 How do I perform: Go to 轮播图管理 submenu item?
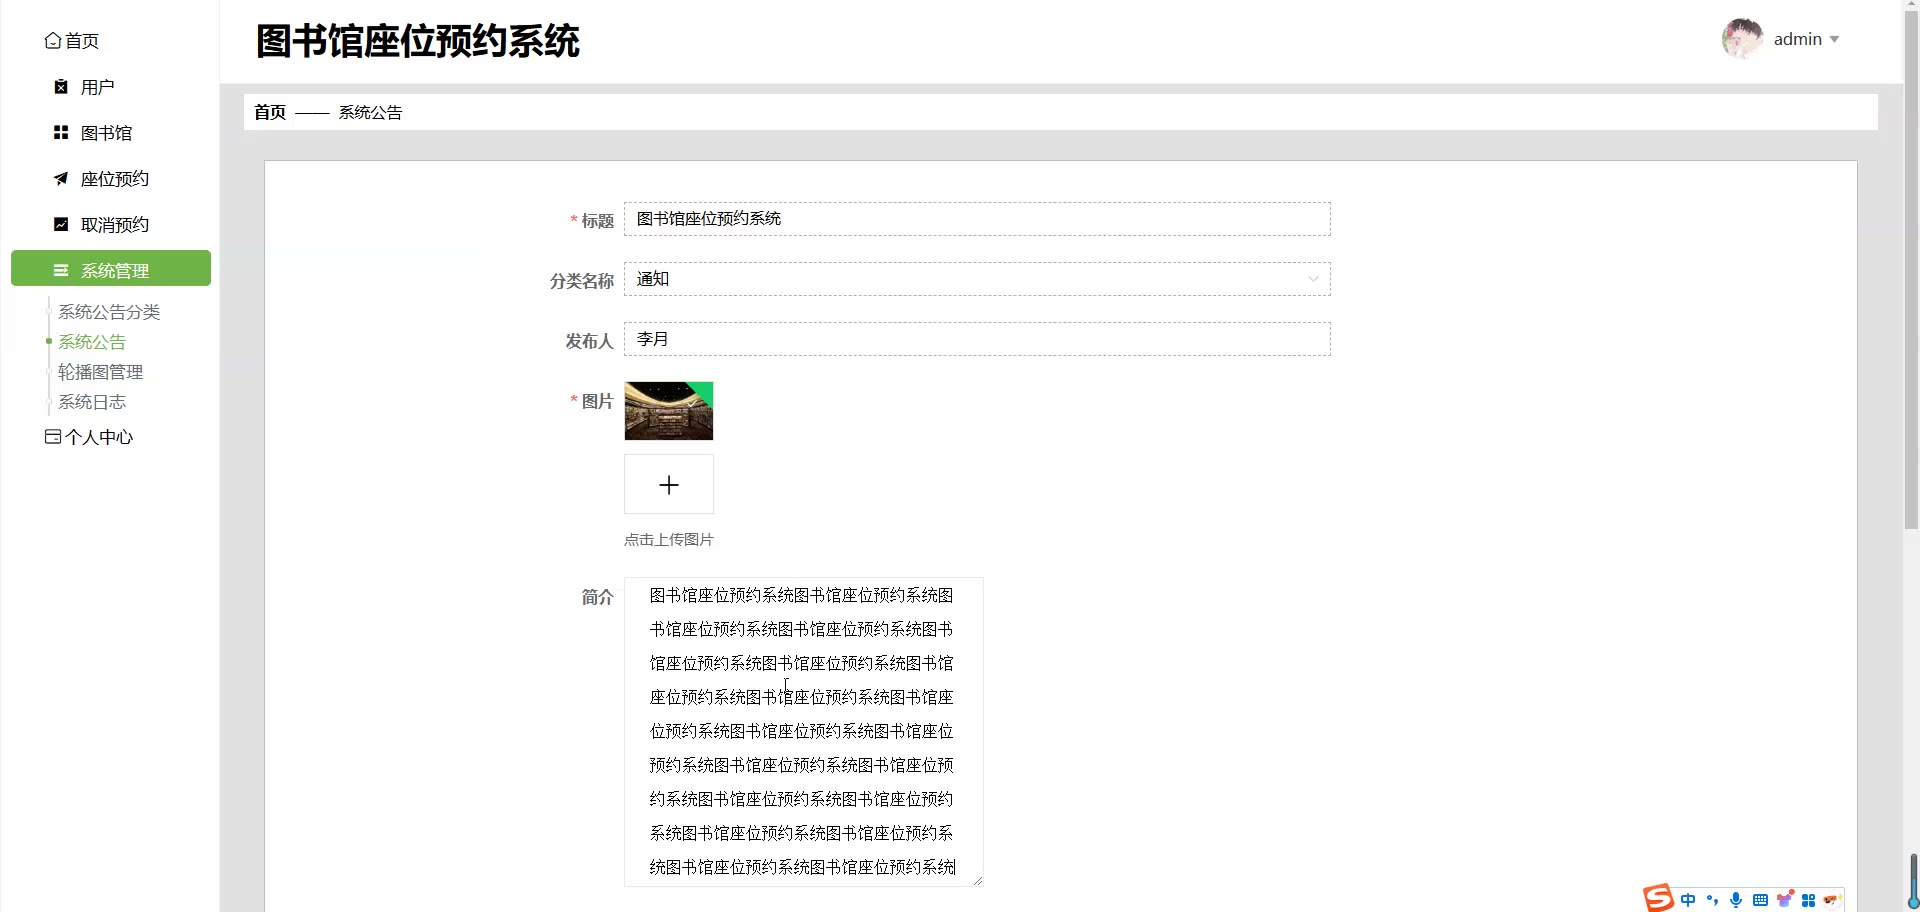(x=101, y=372)
